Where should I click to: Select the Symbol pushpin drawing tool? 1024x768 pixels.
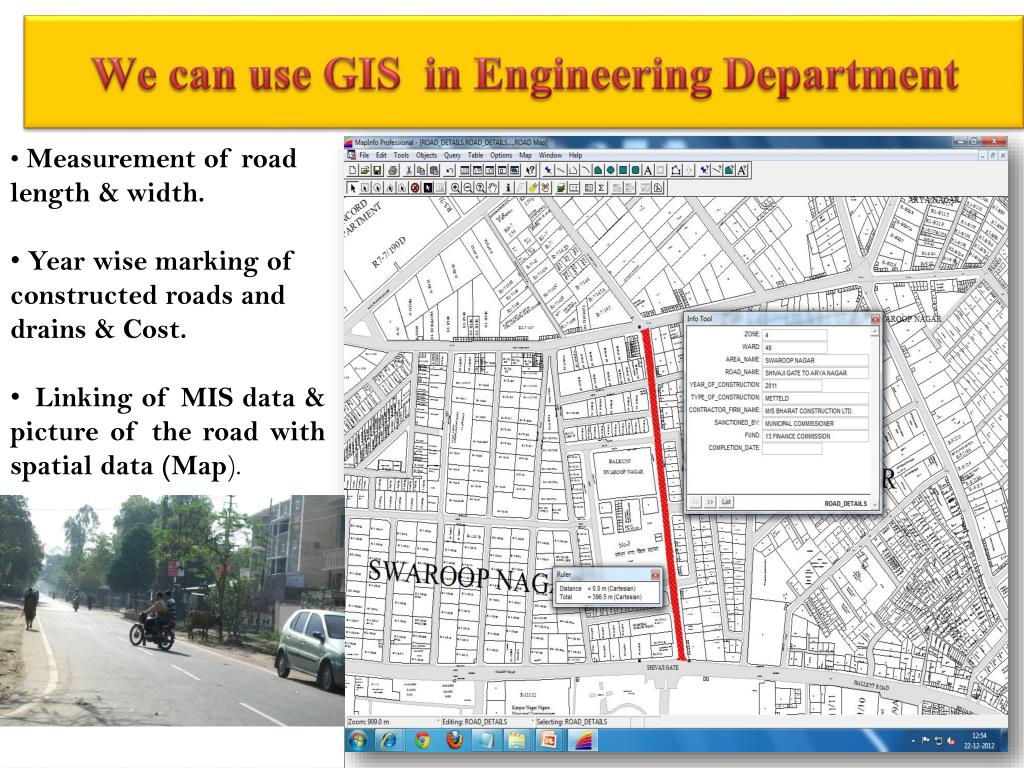[x=547, y=170]
